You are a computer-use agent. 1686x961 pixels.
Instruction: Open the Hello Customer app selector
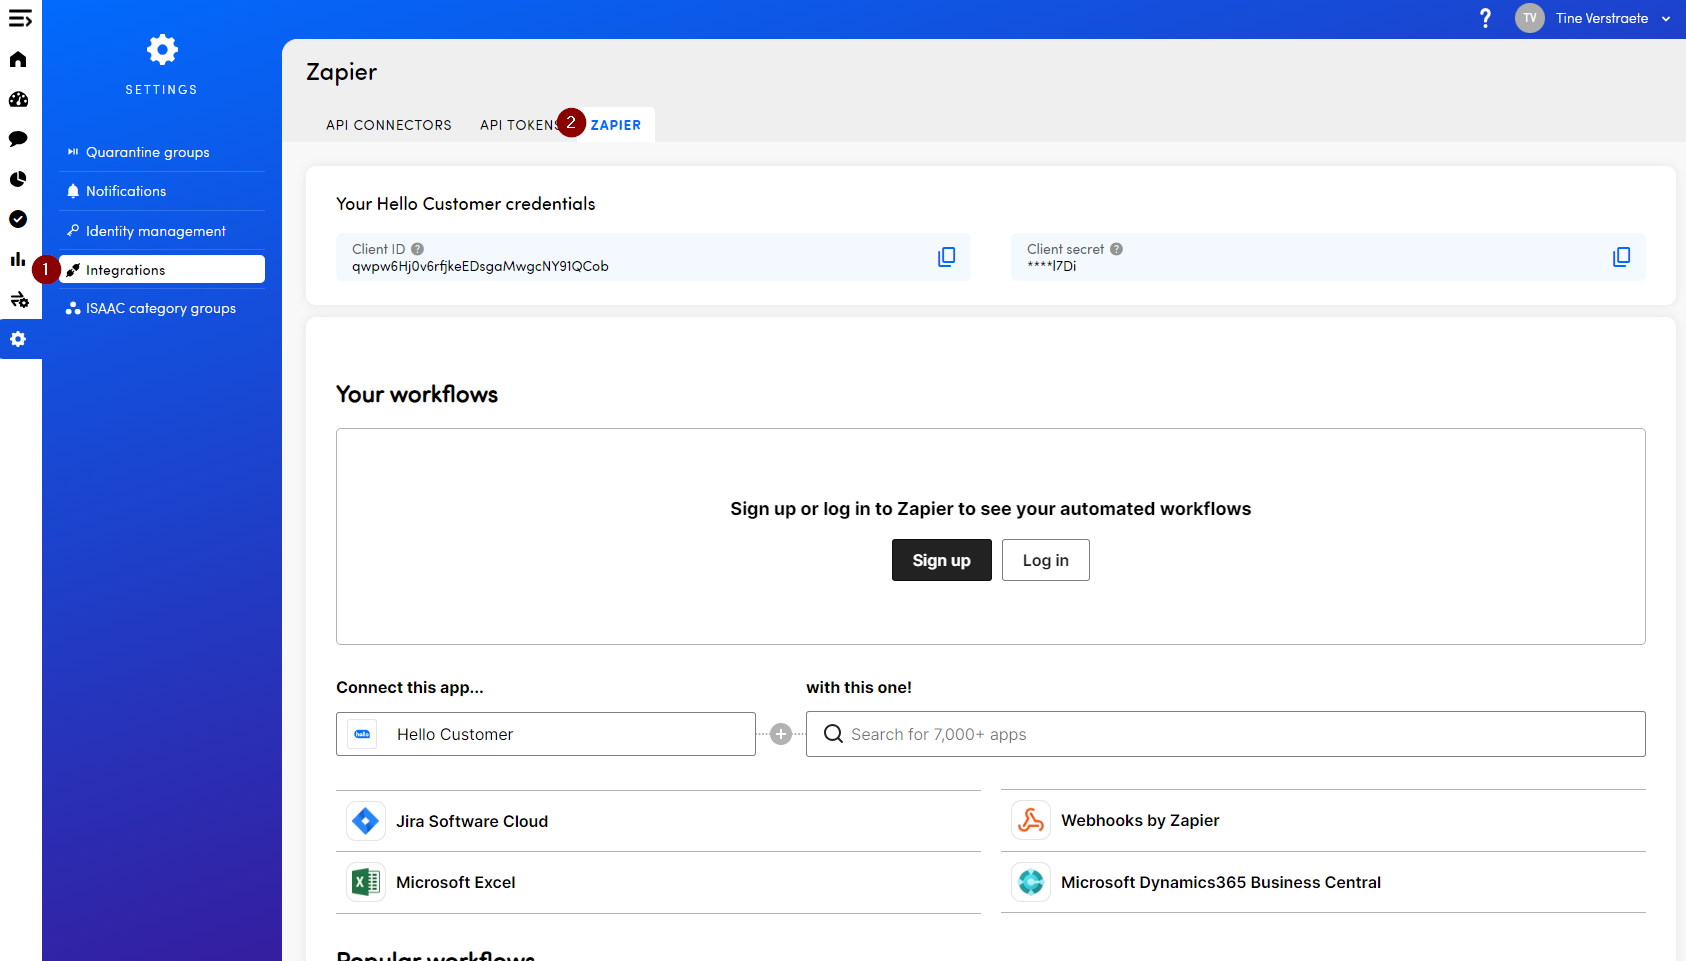point(546,734)
